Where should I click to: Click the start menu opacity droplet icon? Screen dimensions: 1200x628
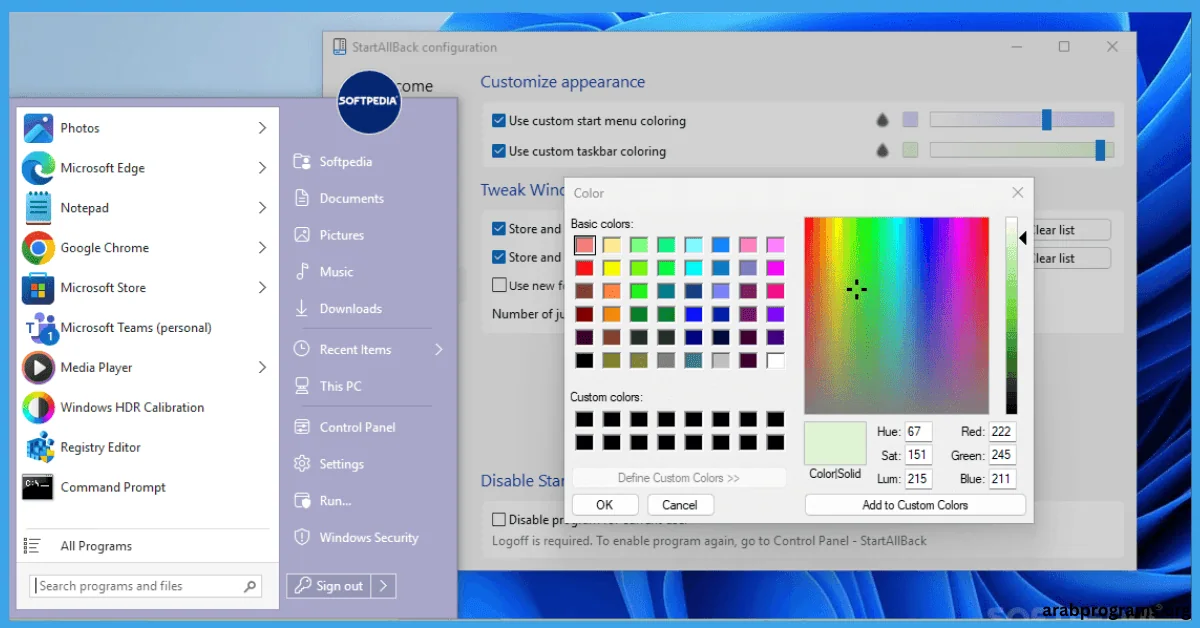[x=883, y=120]
